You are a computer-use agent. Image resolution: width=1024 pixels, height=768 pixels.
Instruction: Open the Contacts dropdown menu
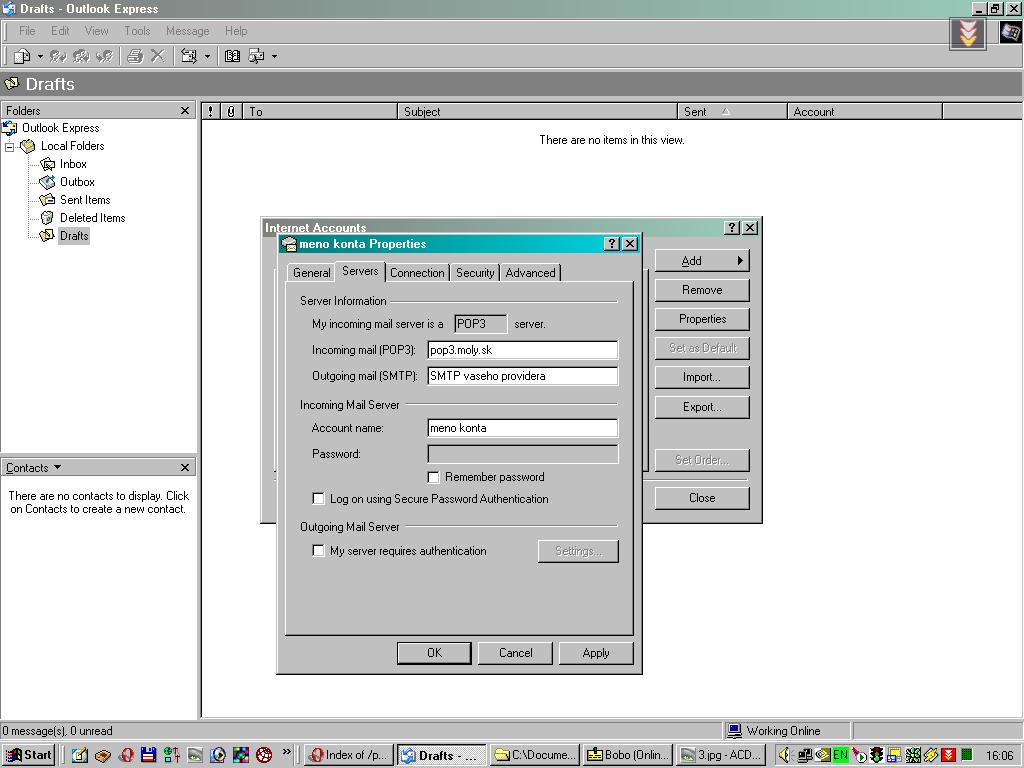click(x=33, y=468)
